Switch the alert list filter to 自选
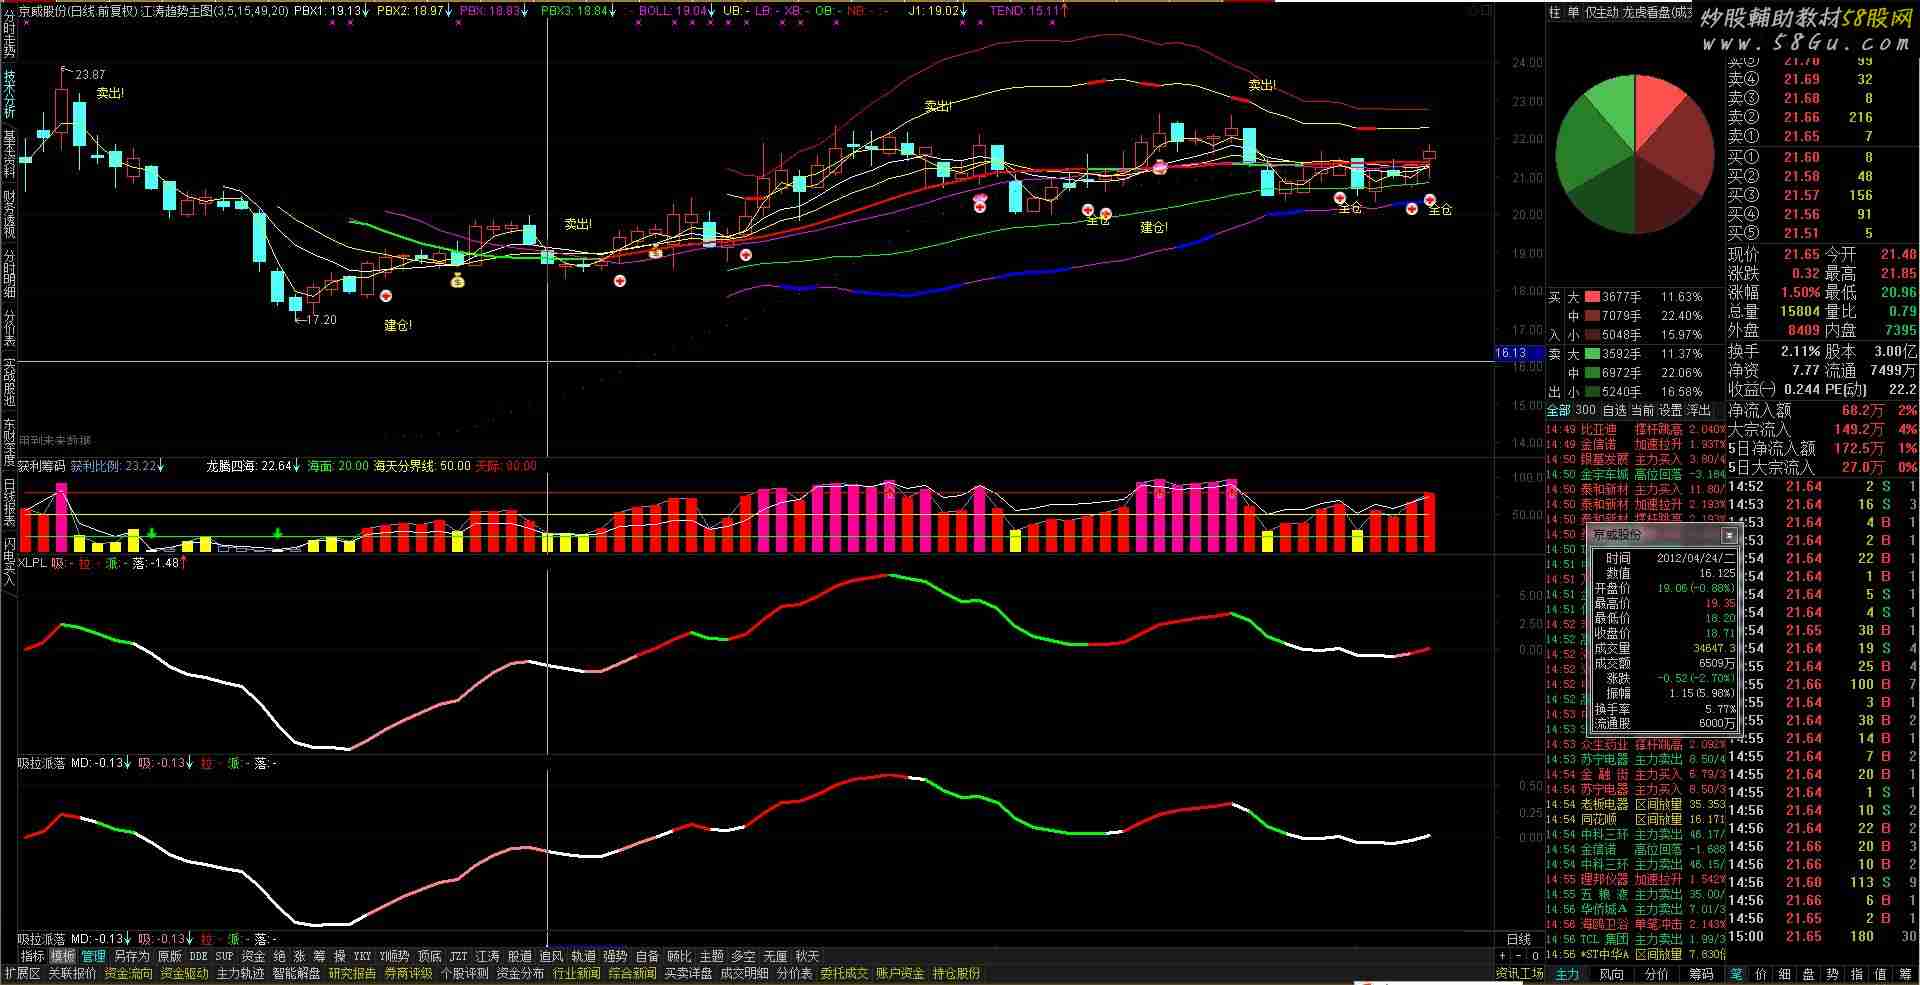This screenshot has width=1920, height=985. pyautogui.click(x=1614, y=411)
